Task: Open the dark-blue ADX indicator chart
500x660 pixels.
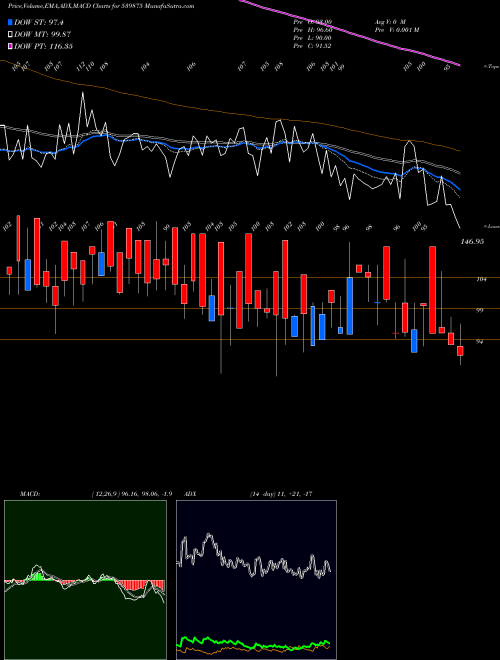Action: 256,580
